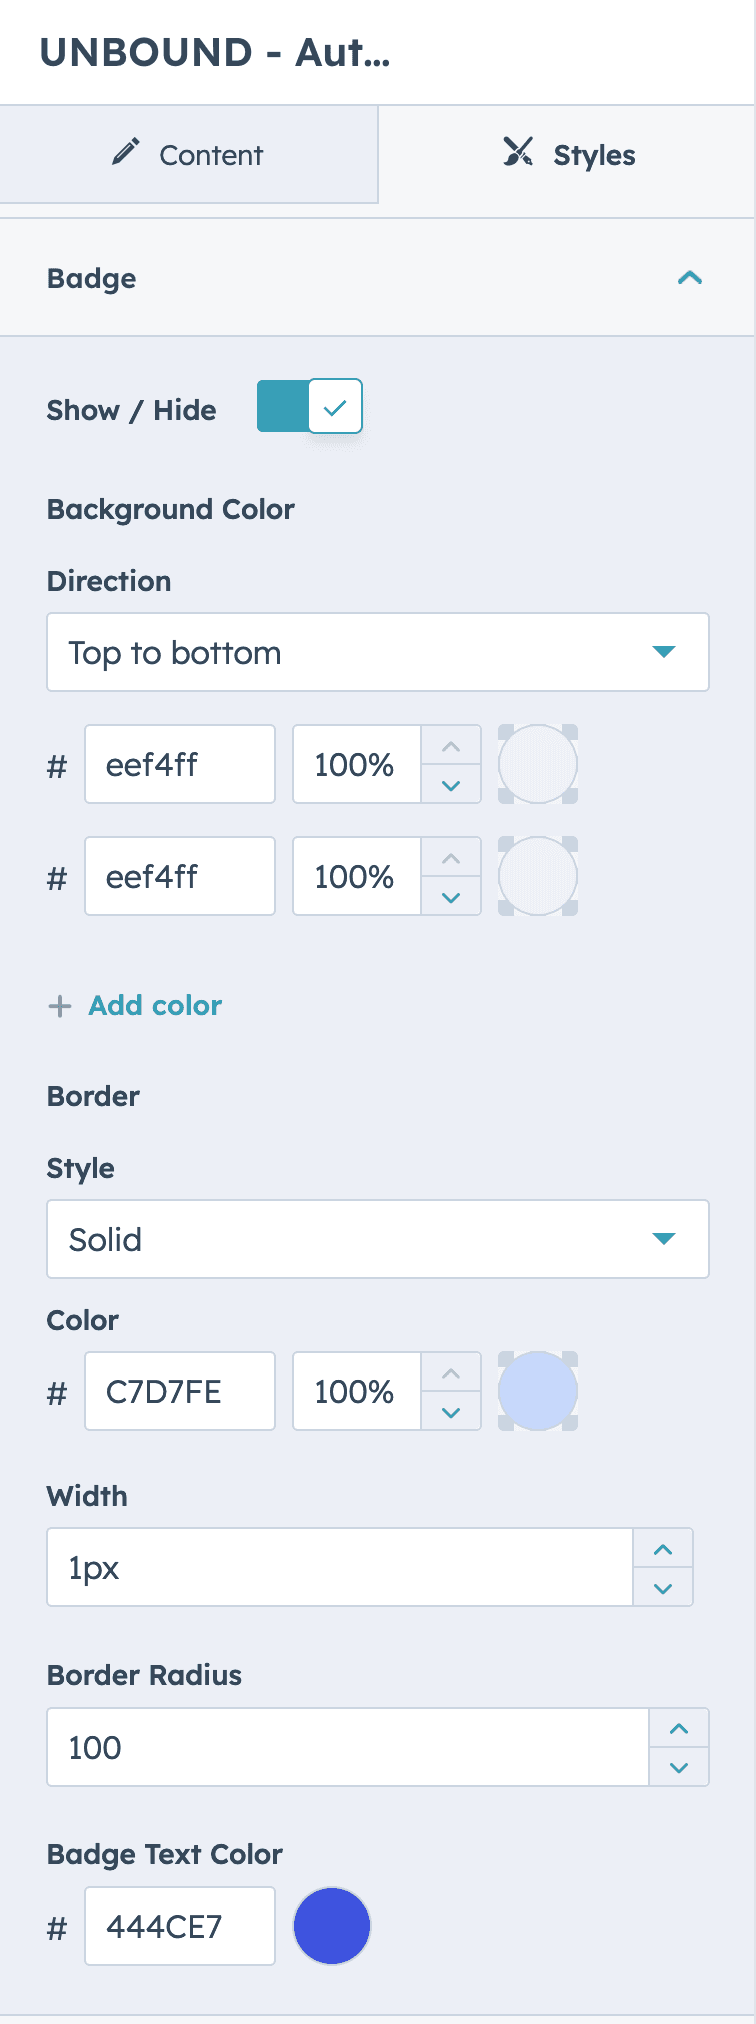756x2024 pixels.
Task: Decrease the Border Radius using down arrow
Action: click(678, 1767)
